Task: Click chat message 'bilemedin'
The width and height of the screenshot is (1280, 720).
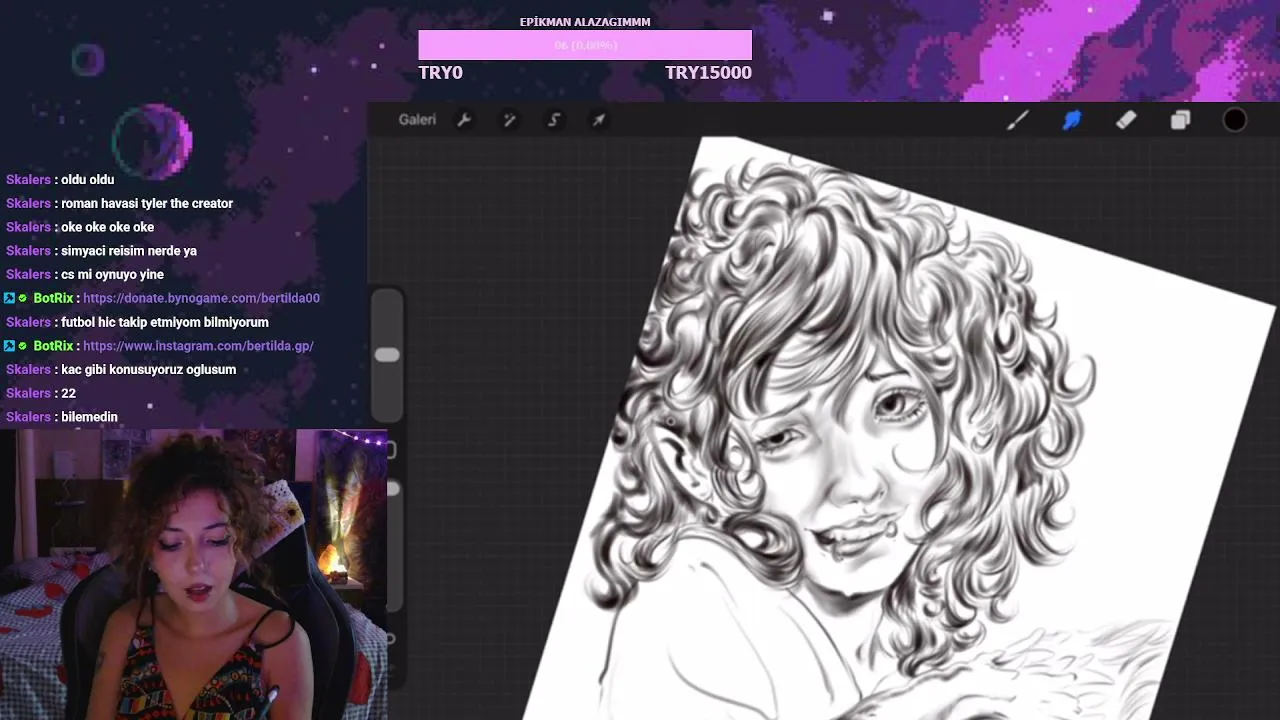Action: [x=89, y=417]
